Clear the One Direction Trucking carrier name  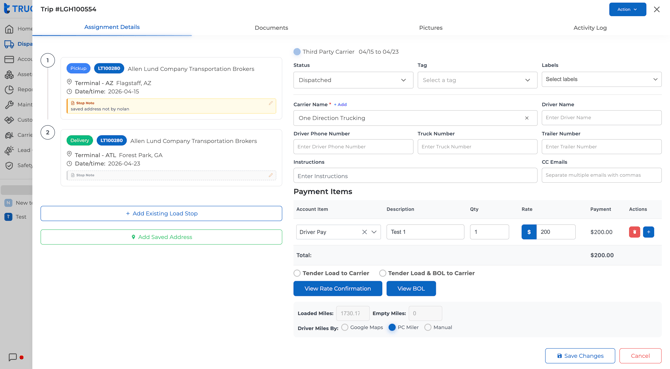click(527, 118)
